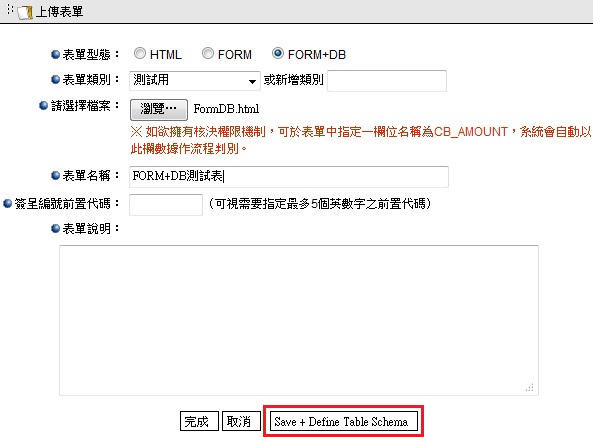Viewport: 593px width, 437px height.
Task: Click the 上傳表單 notebook icon in header
Action: pos(25,12)
